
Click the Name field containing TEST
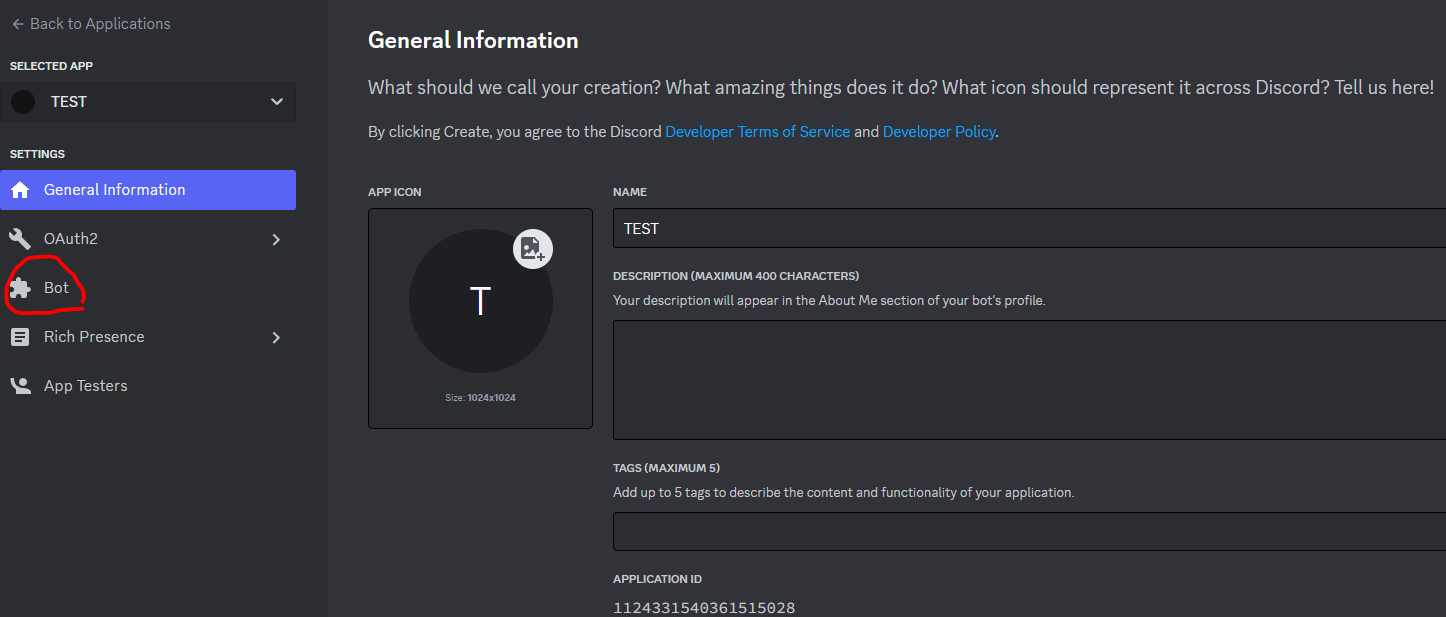pyautogui.click(x=1029, y=228)
